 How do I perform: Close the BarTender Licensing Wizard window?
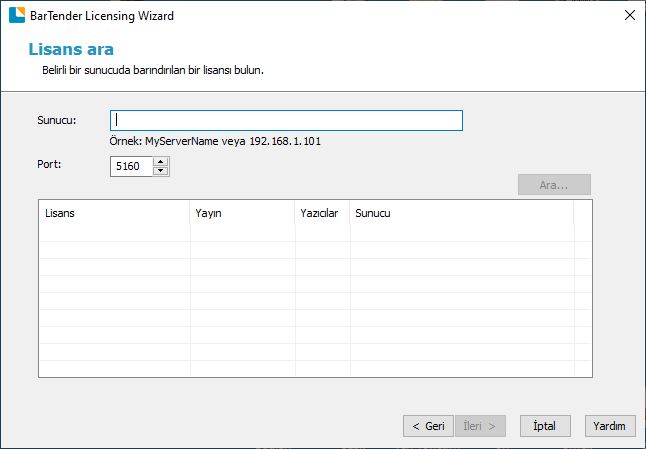tap(630, 15)
